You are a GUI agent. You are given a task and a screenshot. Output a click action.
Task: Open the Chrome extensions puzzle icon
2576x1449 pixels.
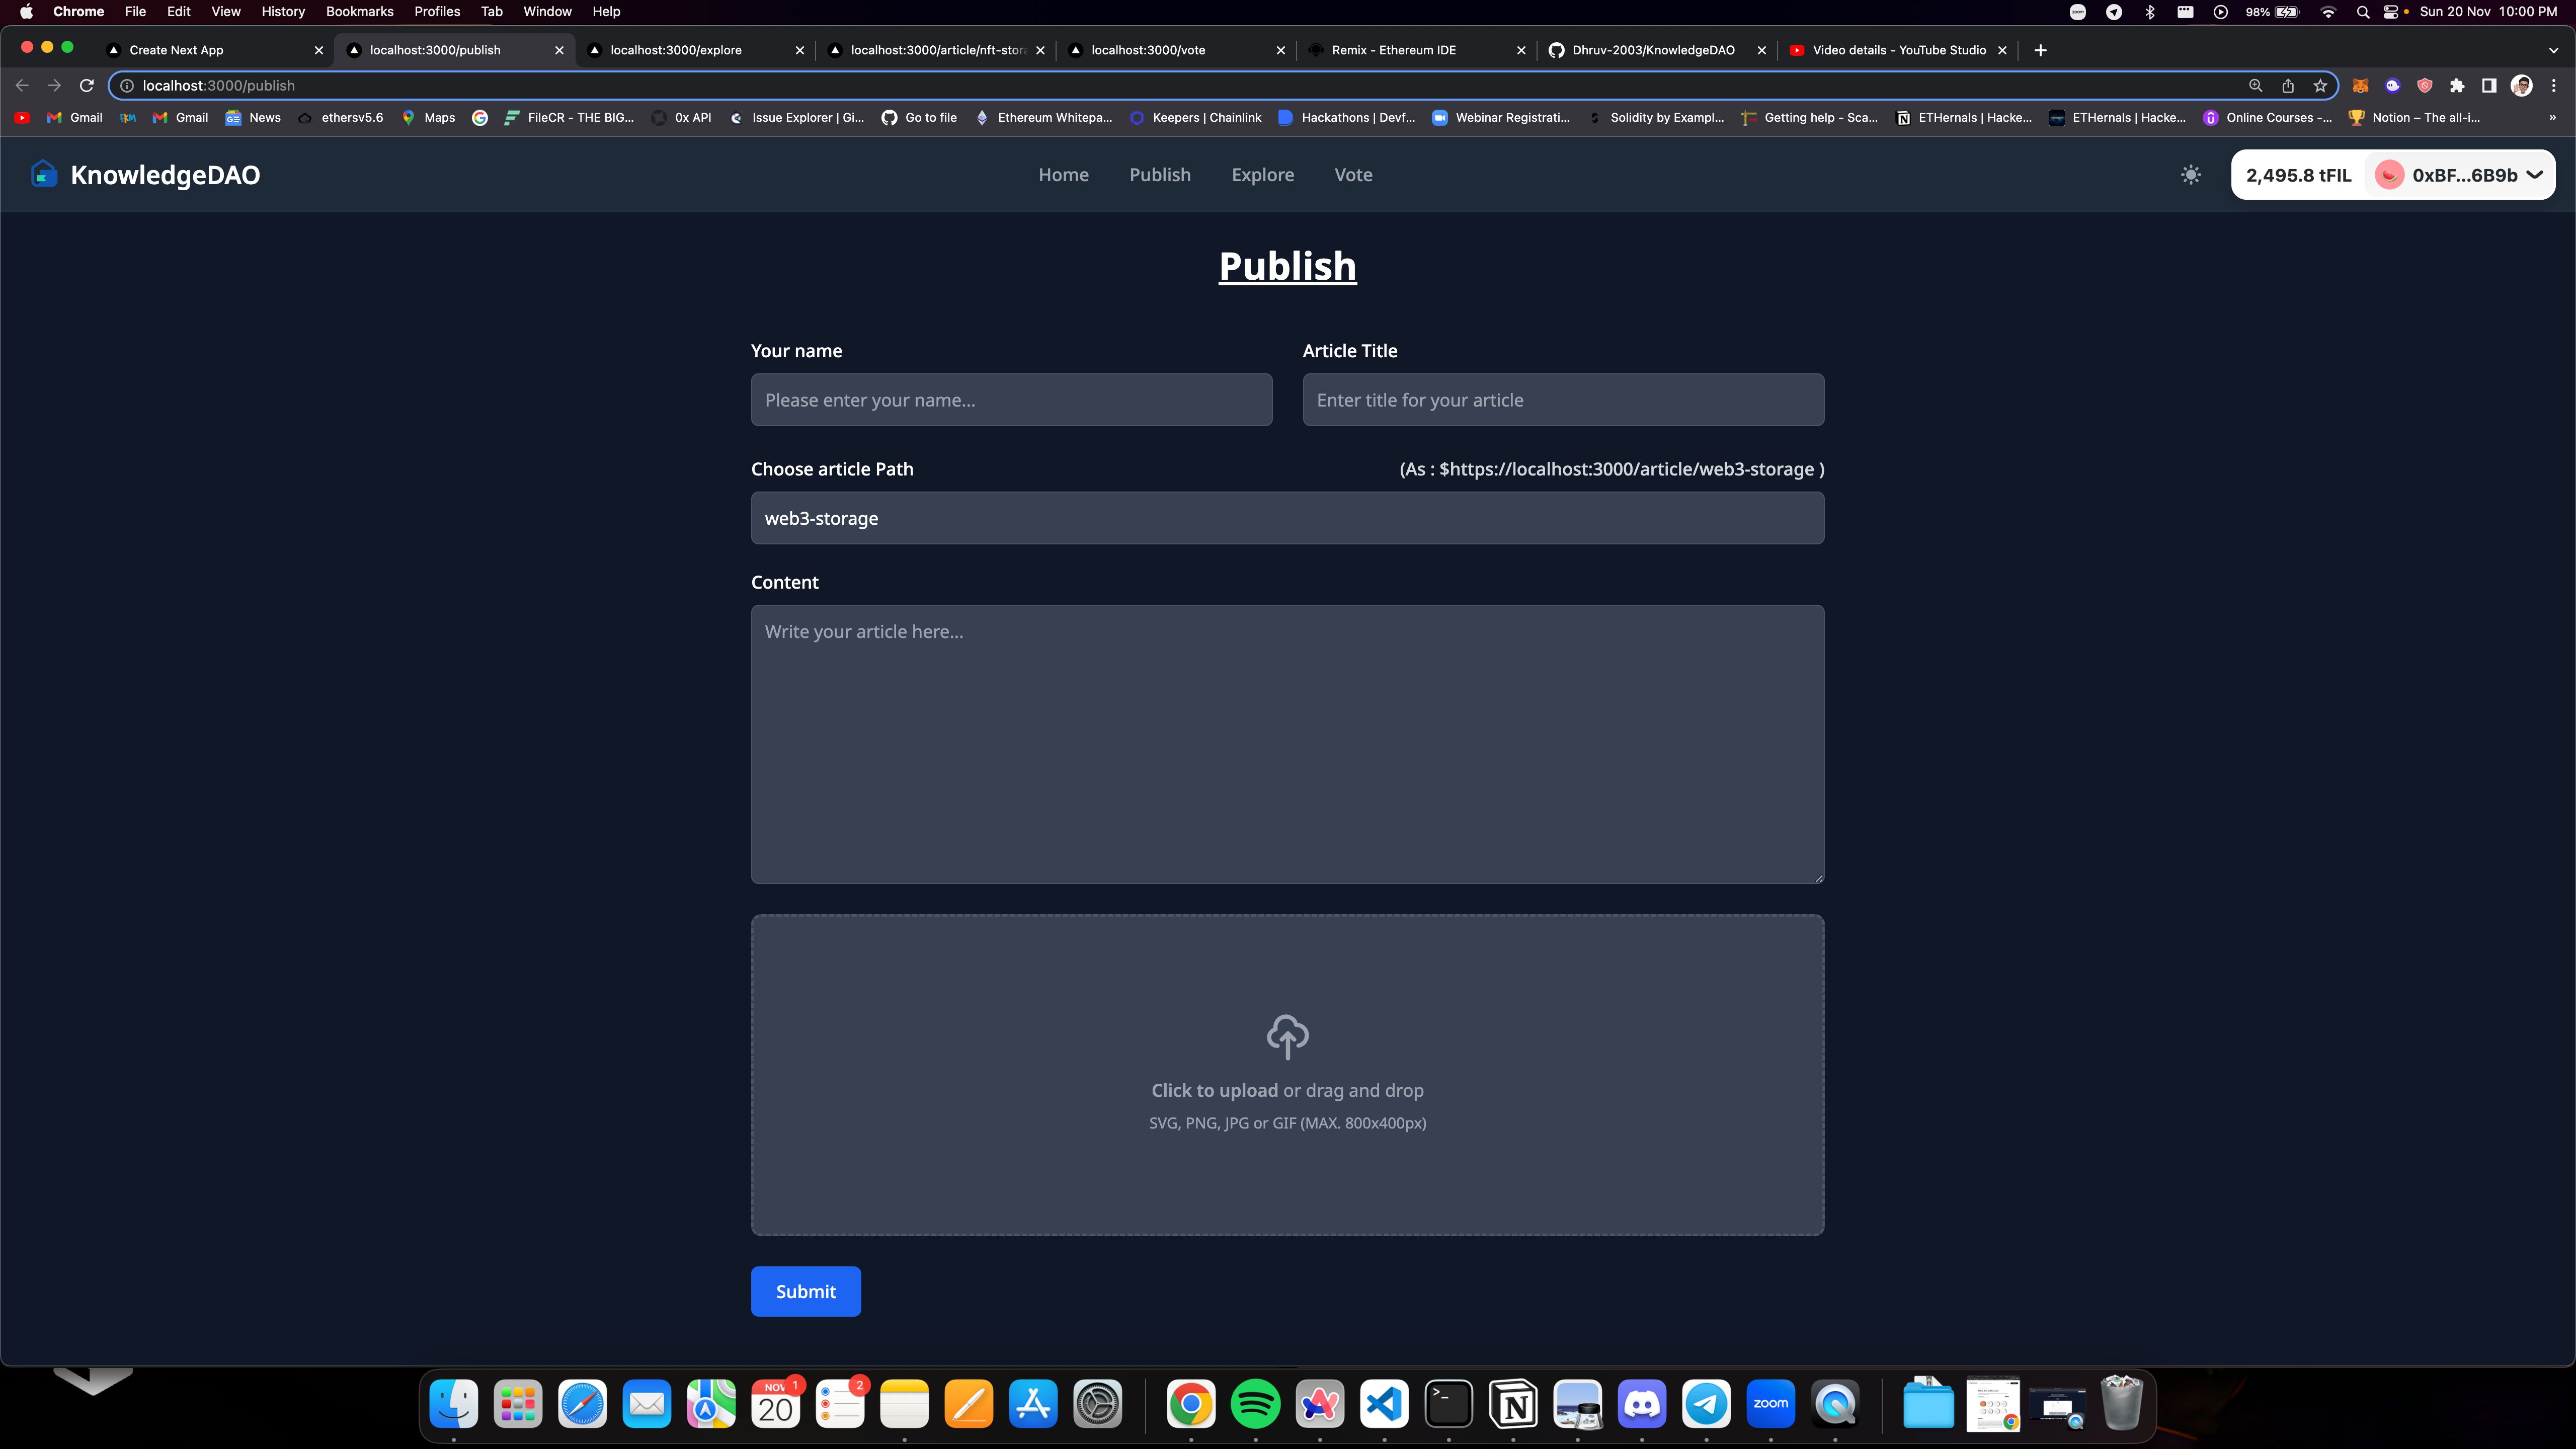click(2457, 85)
